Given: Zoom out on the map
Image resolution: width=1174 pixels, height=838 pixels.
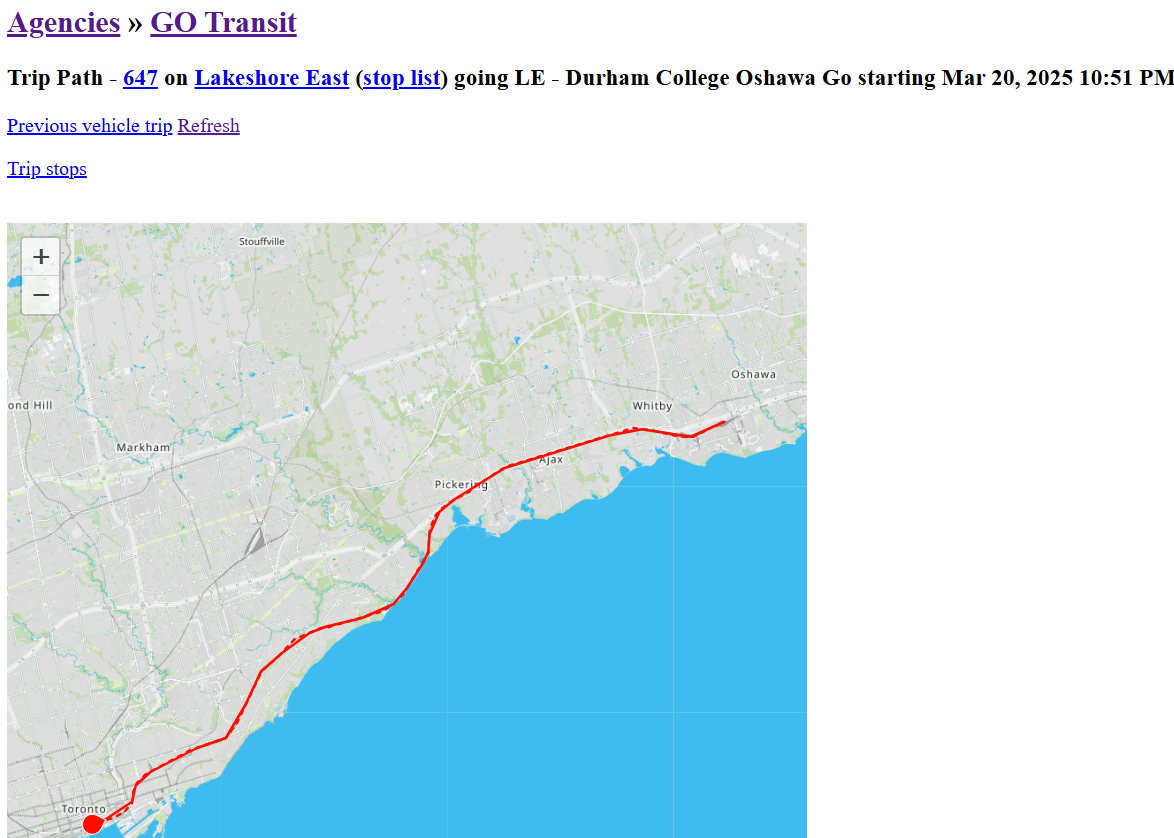Looking at the screenshot, I should 41,295.
